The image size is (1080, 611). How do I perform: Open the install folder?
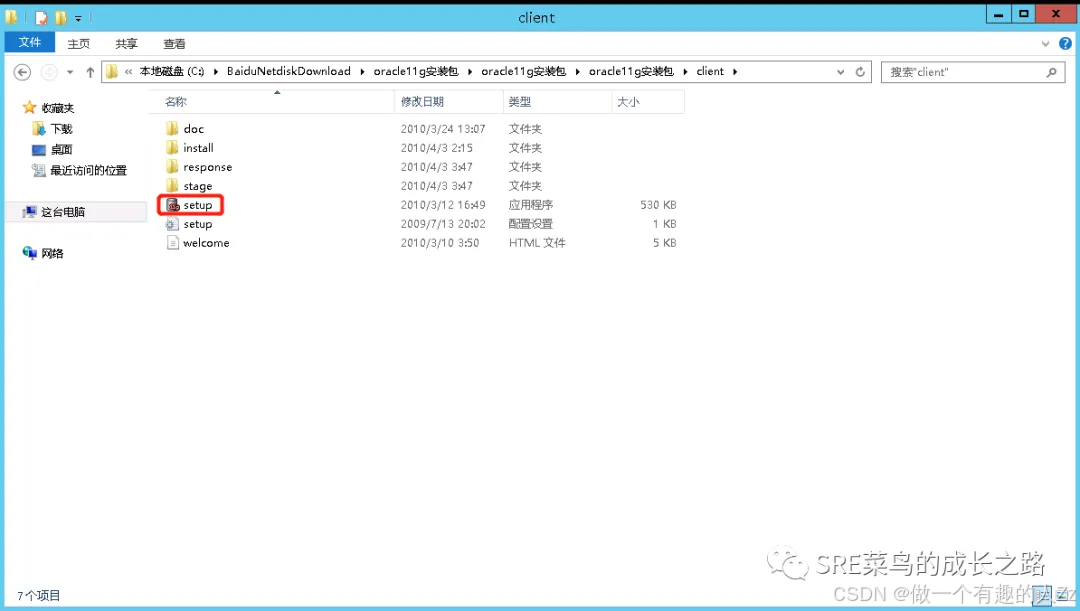(x=198, y=147)
